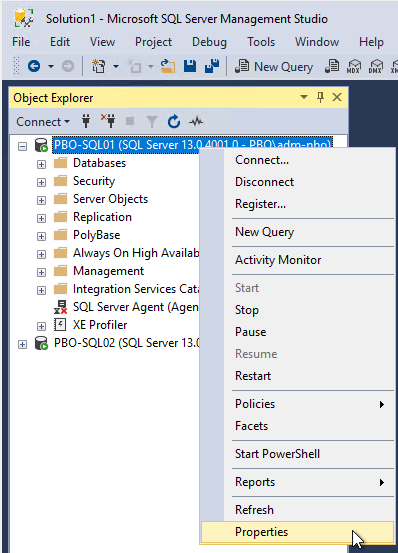Expand the PBO-SQL02 server node

tap(22, 344)
